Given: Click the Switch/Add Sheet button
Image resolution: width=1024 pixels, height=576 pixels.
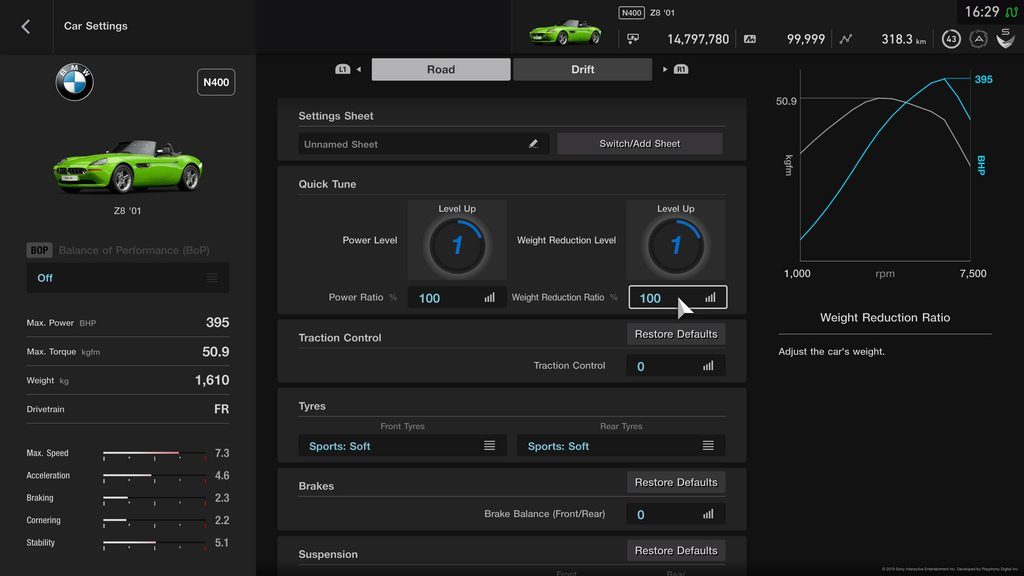Looking at the screenshot, I should [639, 144].
